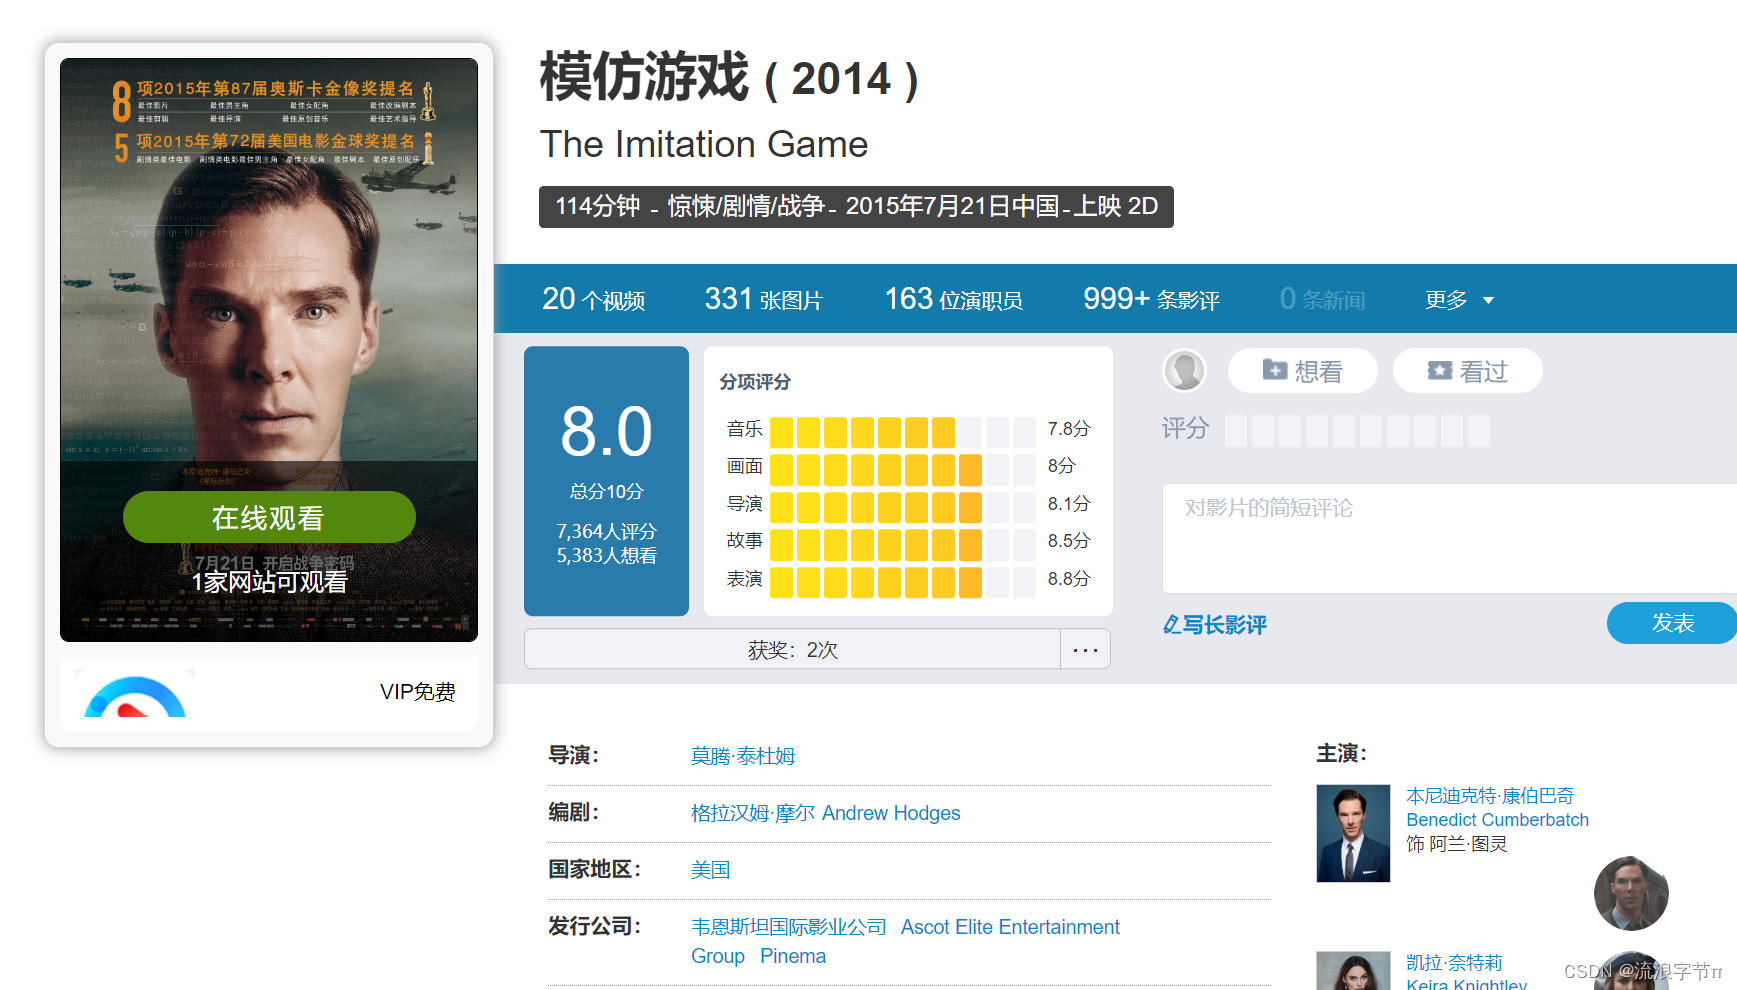Select the '饰 阿兰·图灵' text
Image resolution: width=1737 pixels, height=990 pixels.
(1456, 844)
